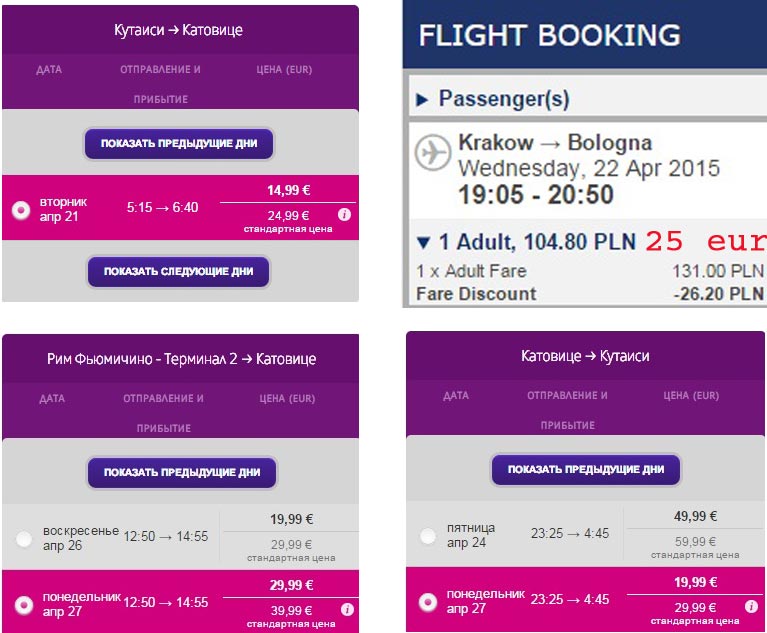767x633 pixels.
Task: Click the 19,99 € price for Sunday Rome flight
Action: 291,519
